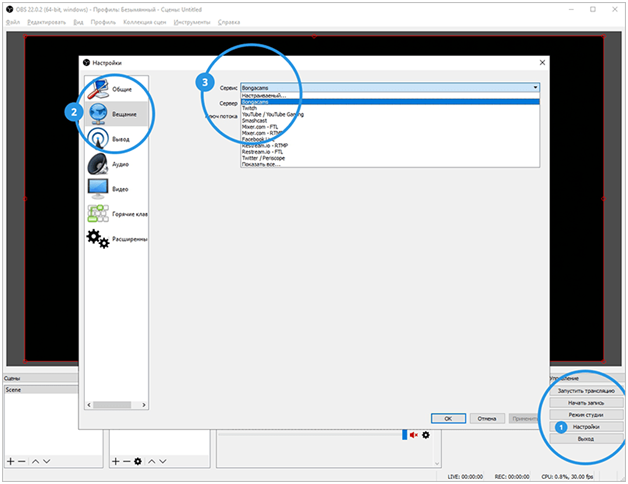Open the Коллекция сцен menu
The image size is (628, 484).
(x=144, y=22)
